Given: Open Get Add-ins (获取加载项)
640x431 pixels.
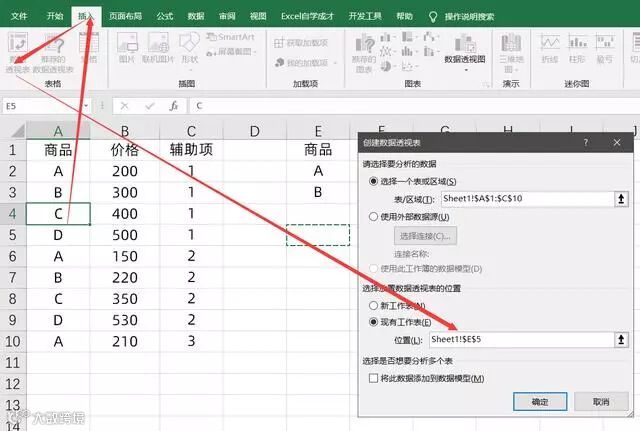Looking at the screenshot, I should 301,43.
